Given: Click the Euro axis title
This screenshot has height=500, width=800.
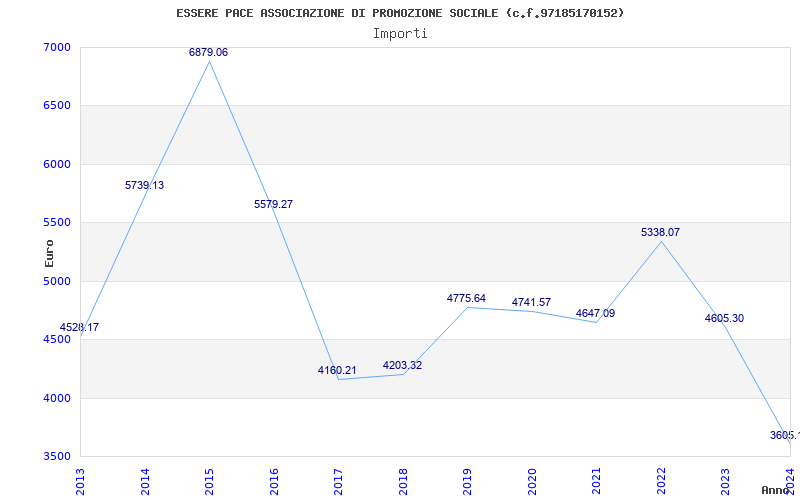Looking at the screenshot, I should click(x=49, y=253).
